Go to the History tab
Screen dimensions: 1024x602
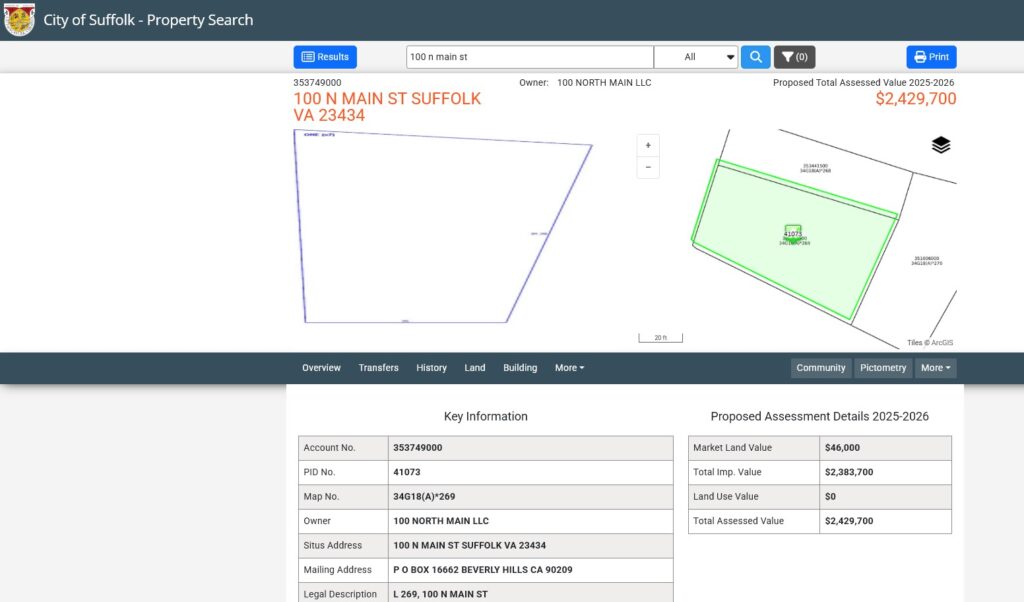point(432,368)
